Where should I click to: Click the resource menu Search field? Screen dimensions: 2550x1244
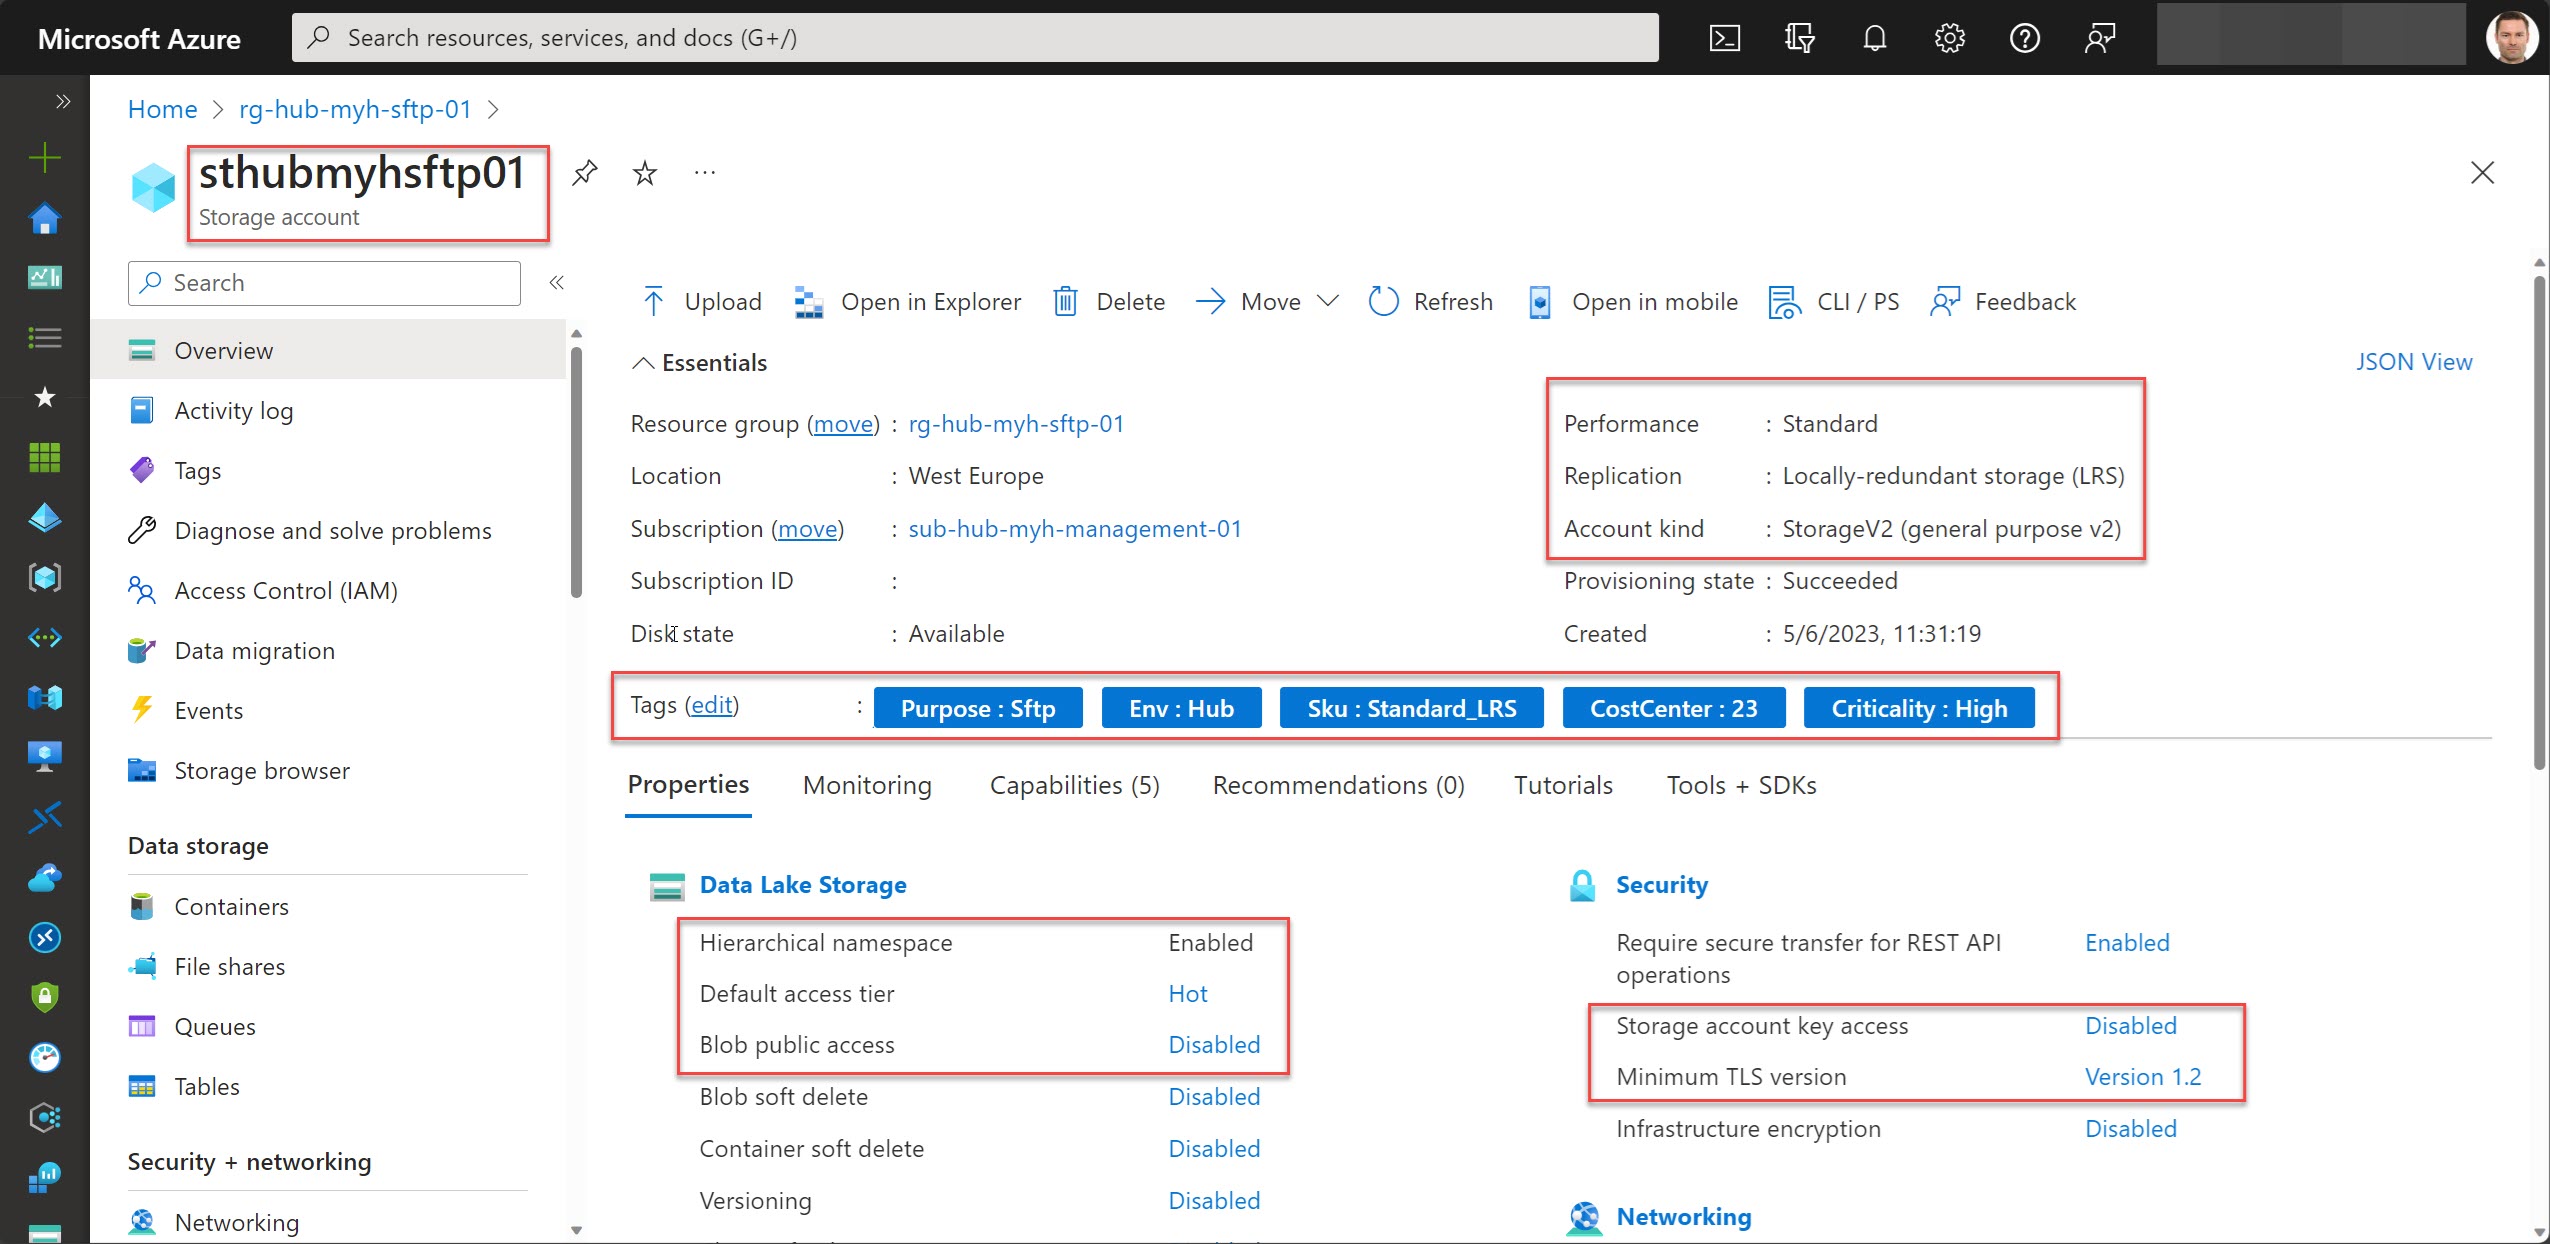324,283
